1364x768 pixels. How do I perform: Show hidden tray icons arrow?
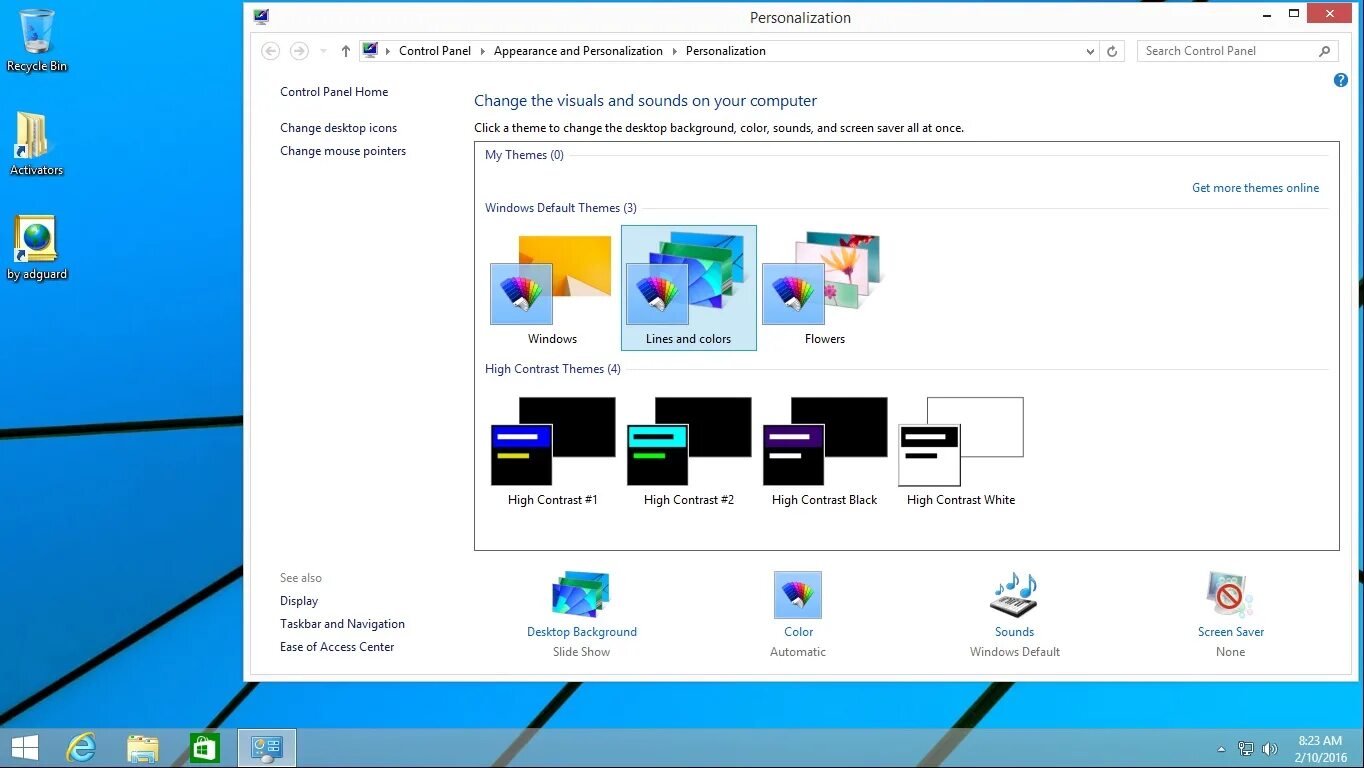click(1221, 749)
